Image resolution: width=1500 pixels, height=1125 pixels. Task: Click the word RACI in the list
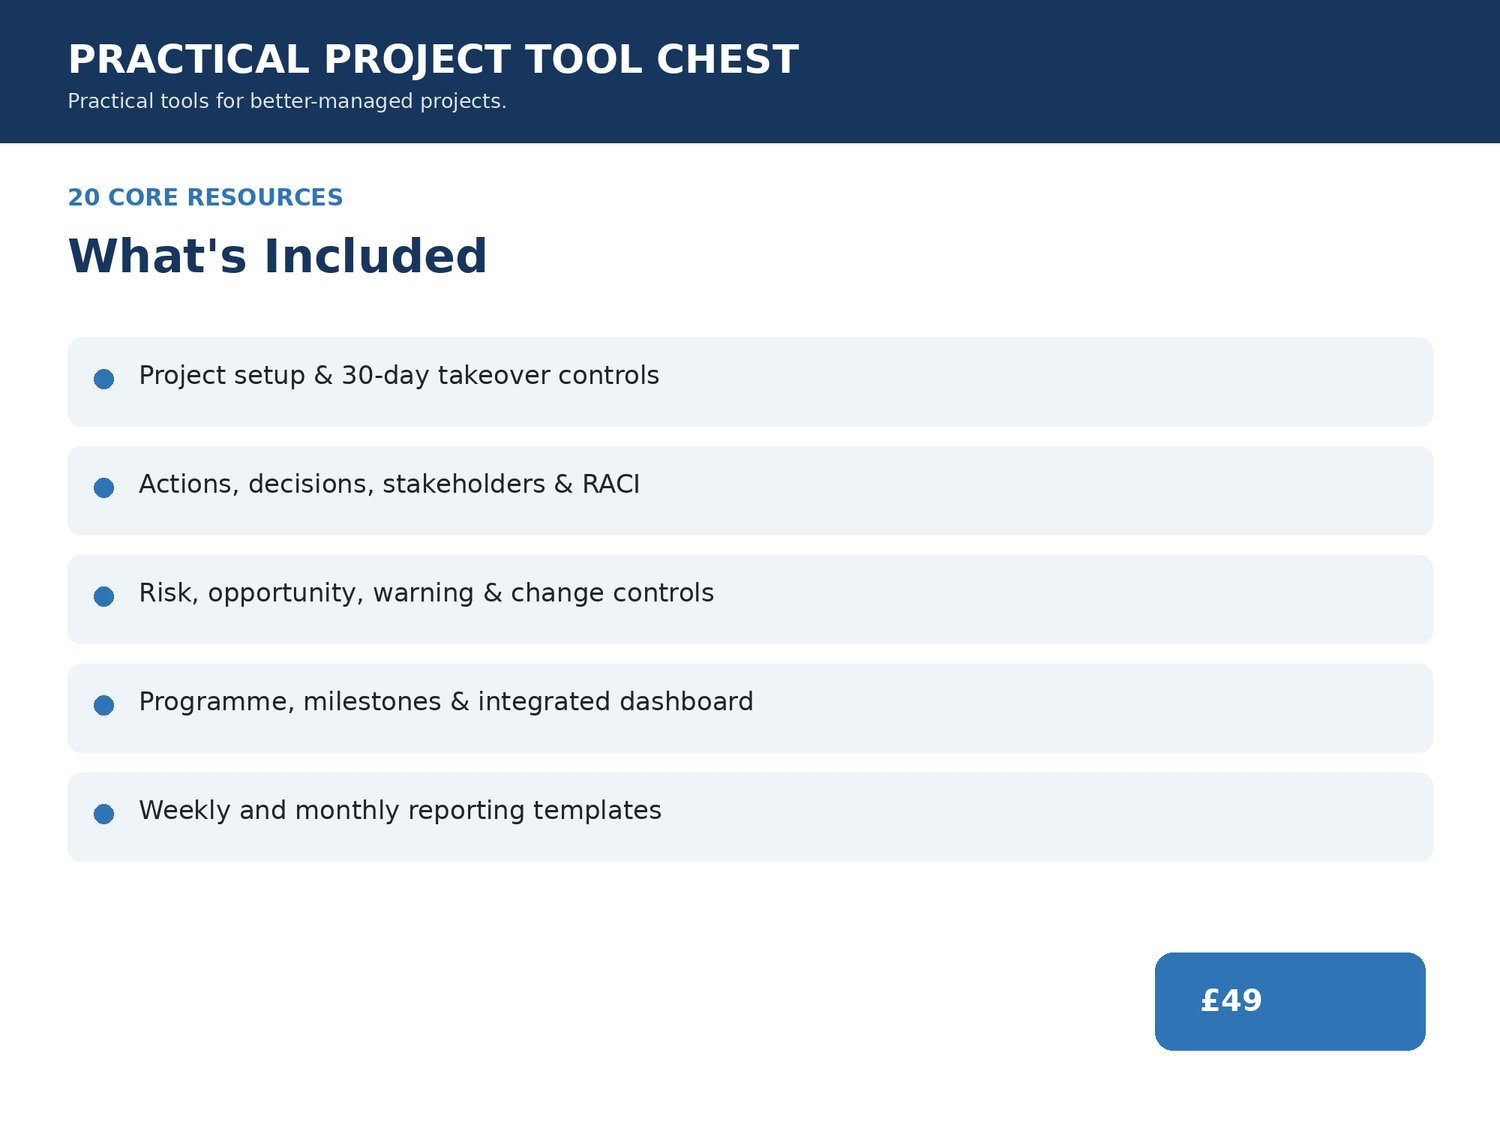click(611, 484)
